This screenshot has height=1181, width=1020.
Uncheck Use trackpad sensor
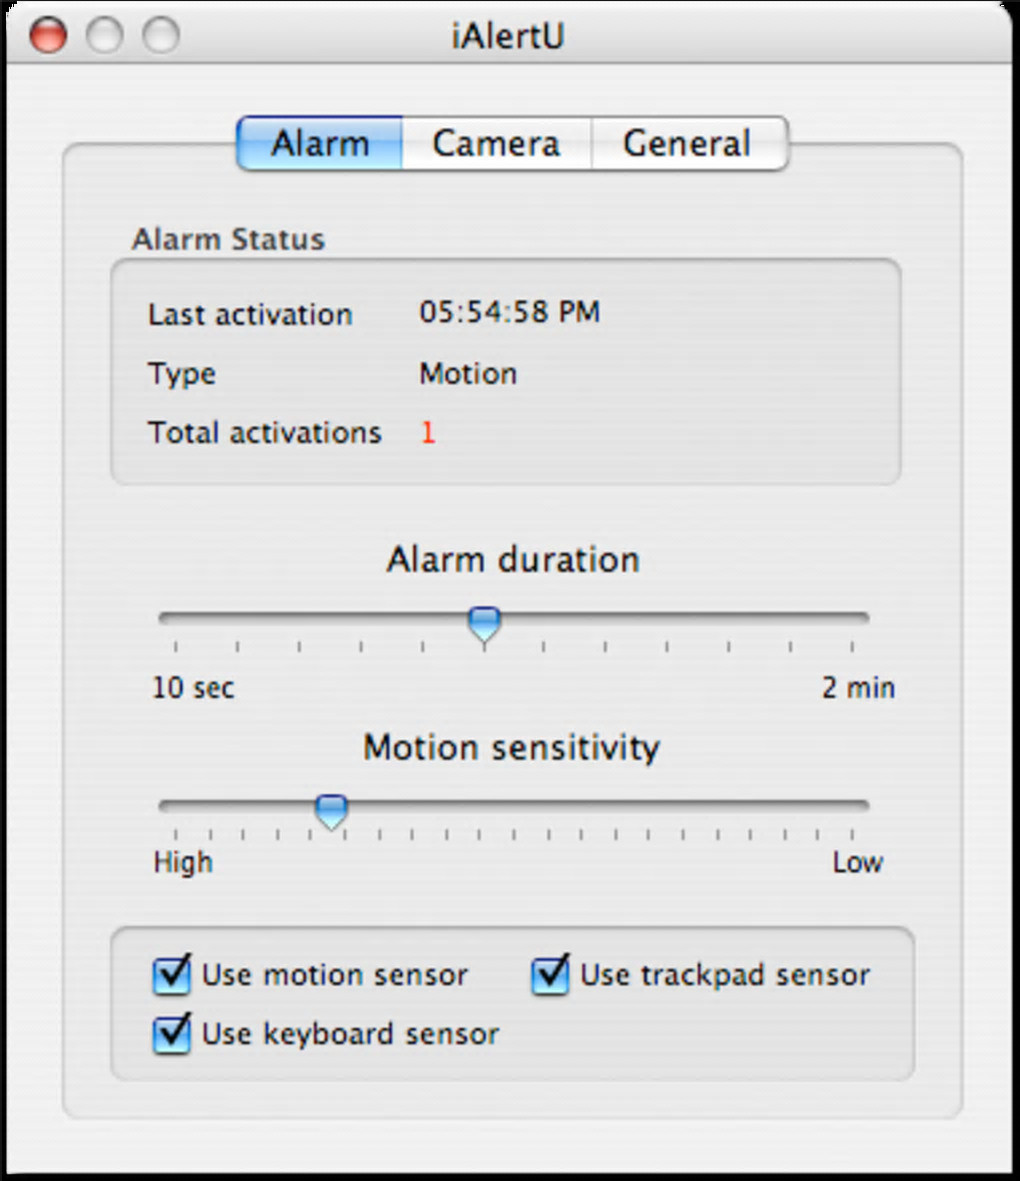tap(550, 975)
